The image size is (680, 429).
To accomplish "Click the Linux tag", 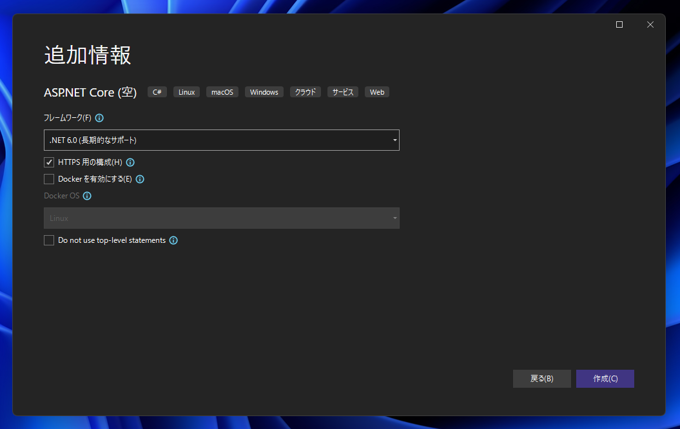I will [x=186, y=92].
